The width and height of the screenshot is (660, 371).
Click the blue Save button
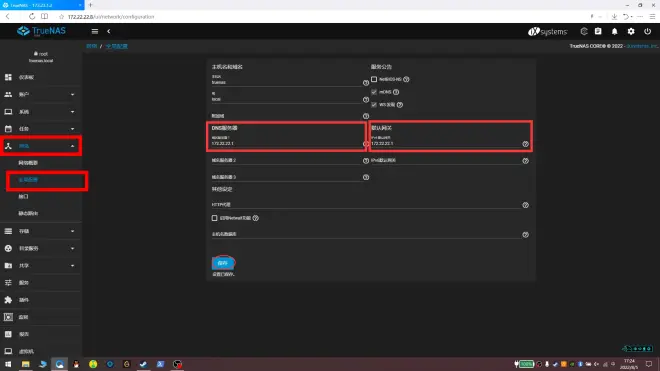(223, 263)
